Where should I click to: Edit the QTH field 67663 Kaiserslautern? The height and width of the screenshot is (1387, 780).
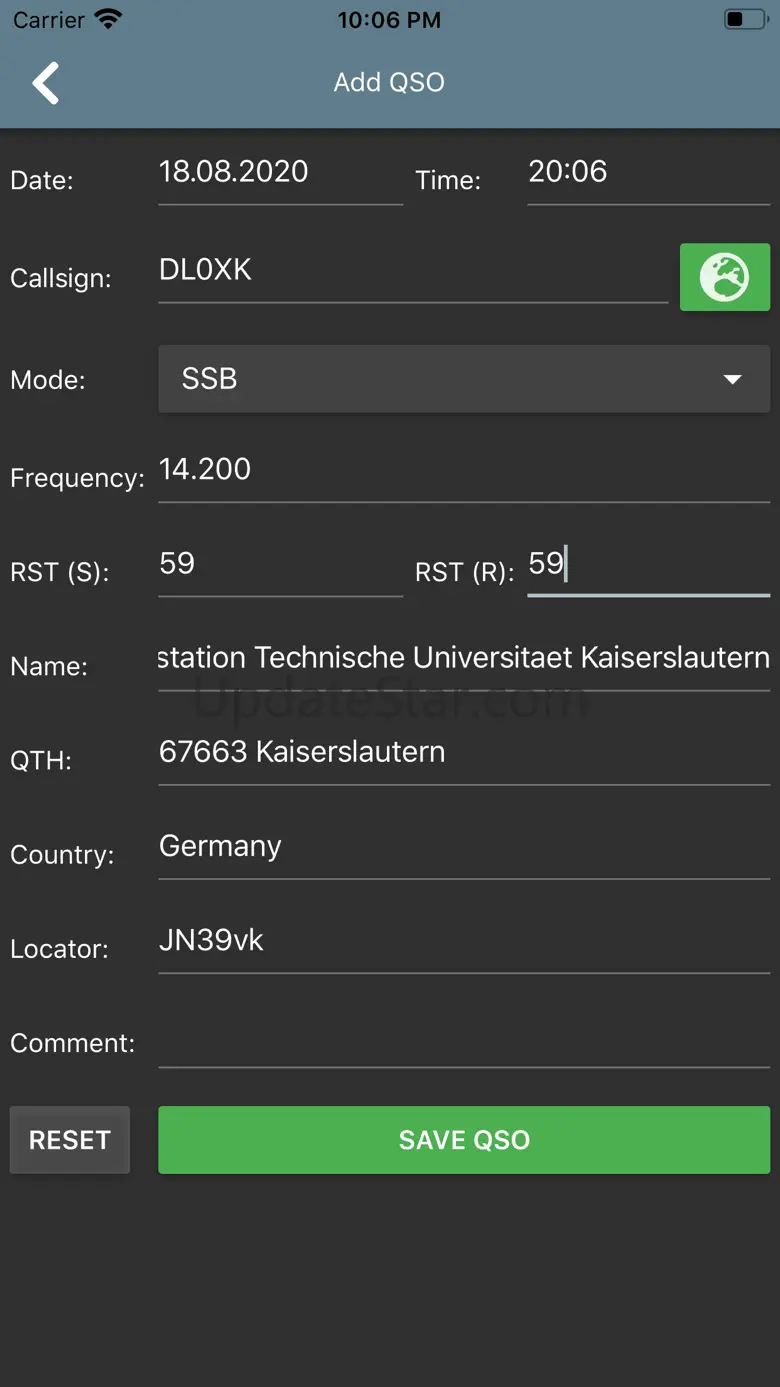coord(464,753)
